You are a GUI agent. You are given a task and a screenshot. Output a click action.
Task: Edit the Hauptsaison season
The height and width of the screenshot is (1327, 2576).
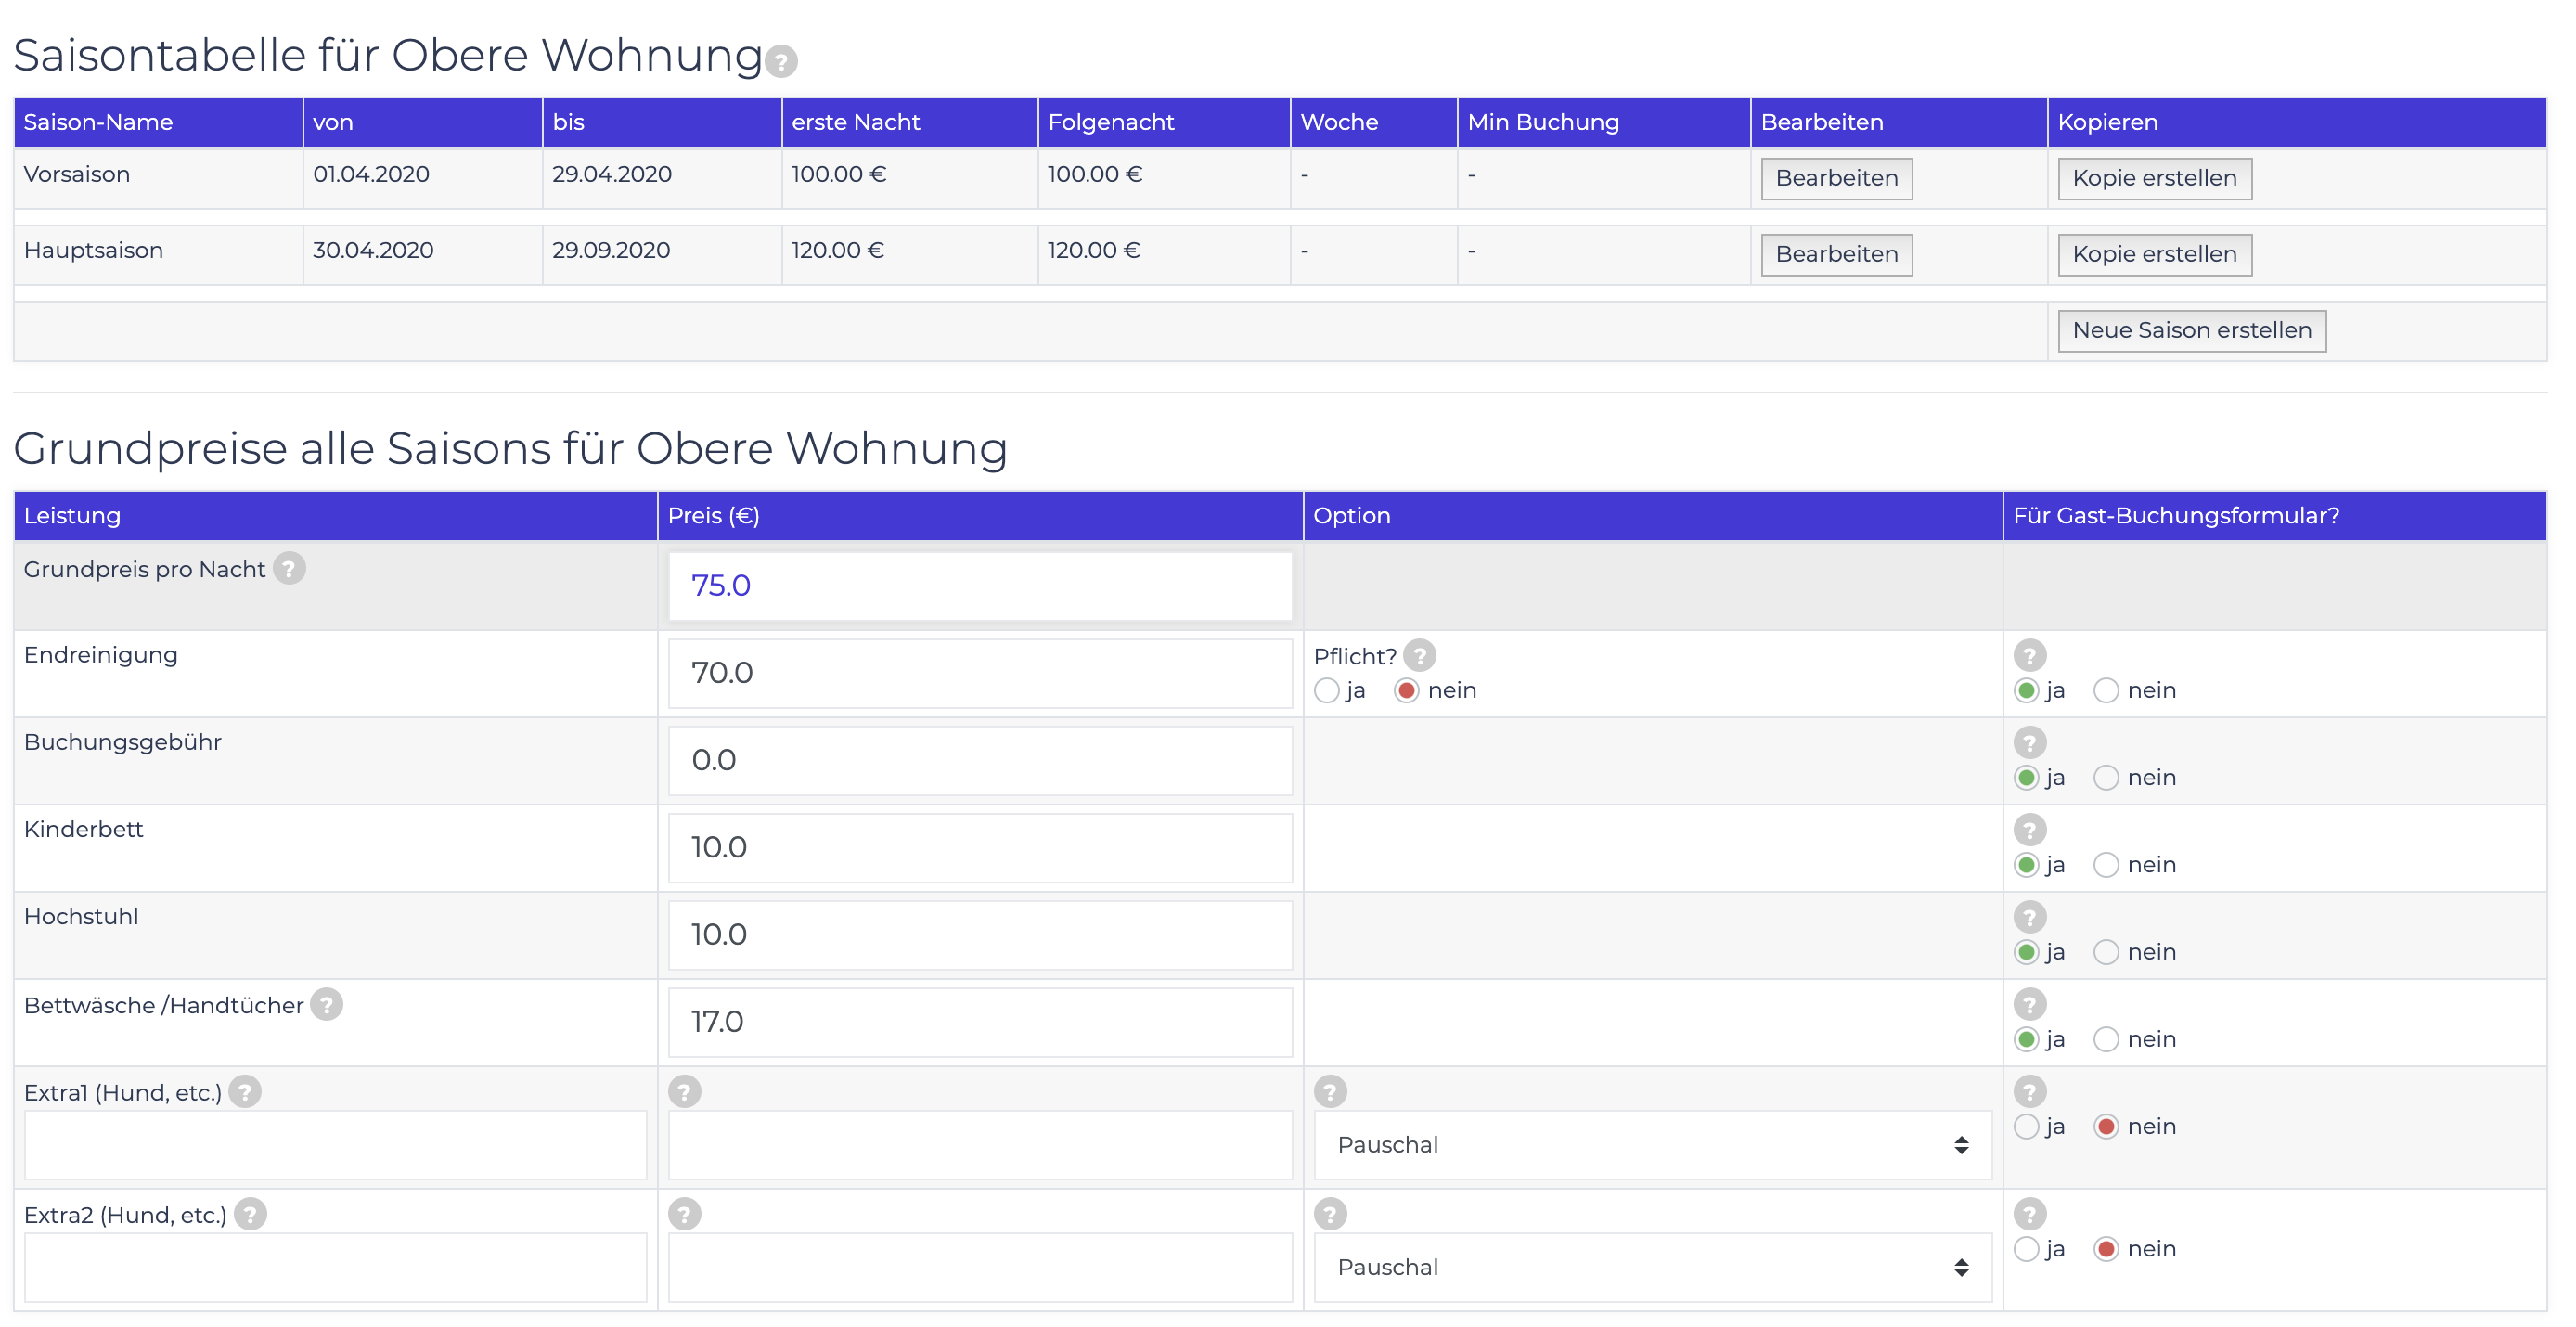pos(1836,254)
